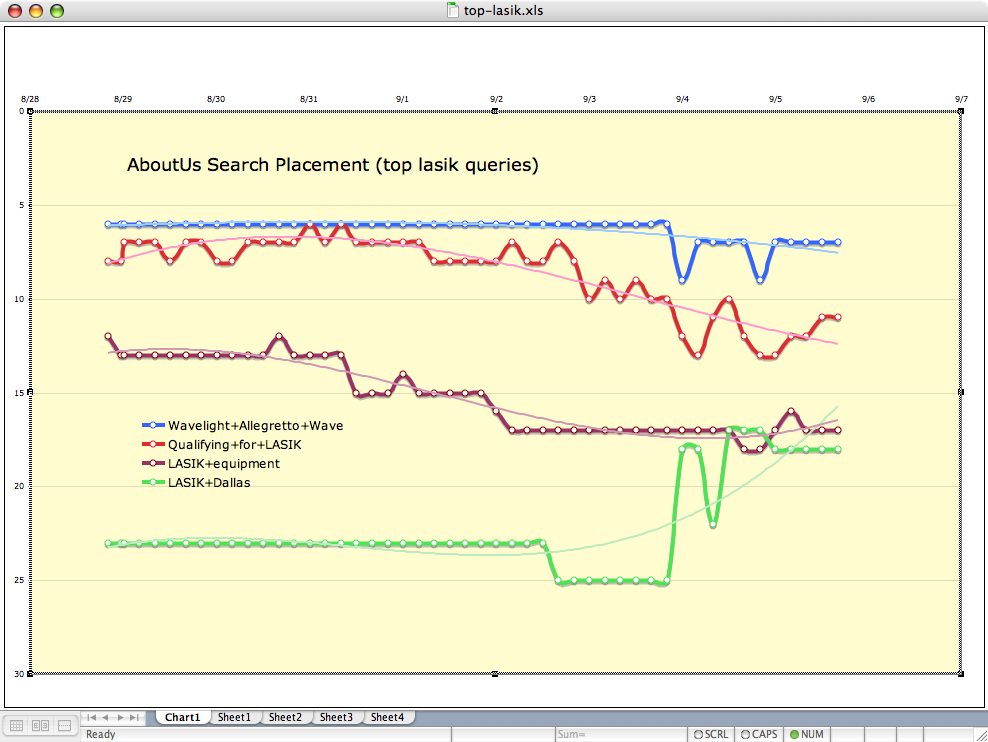This screenshot has width=988, height=742.
Task: Toggle the CAPS lock indicator
Action: (x=758, y=734)
